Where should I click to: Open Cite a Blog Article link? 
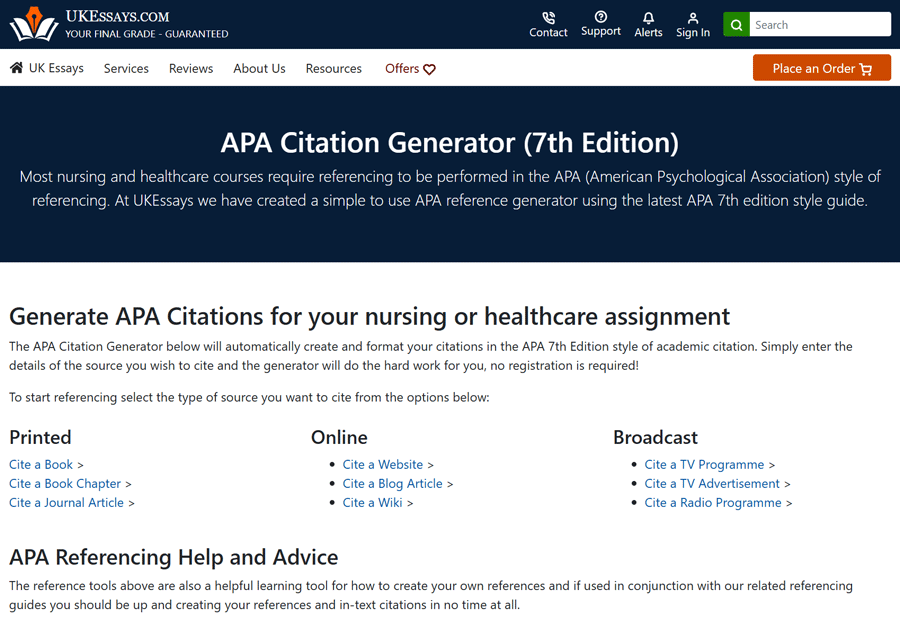click(x=392, y=483)
